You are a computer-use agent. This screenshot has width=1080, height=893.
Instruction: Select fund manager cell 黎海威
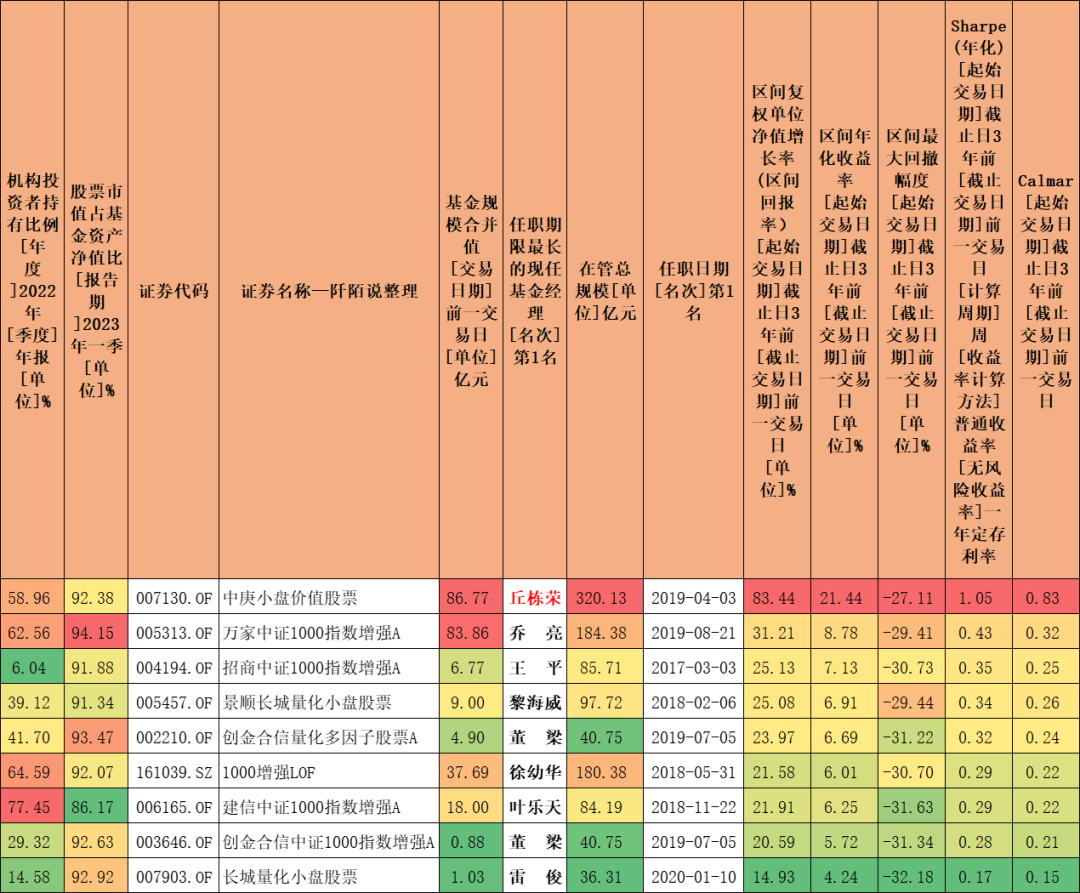(x=535, y=702)
